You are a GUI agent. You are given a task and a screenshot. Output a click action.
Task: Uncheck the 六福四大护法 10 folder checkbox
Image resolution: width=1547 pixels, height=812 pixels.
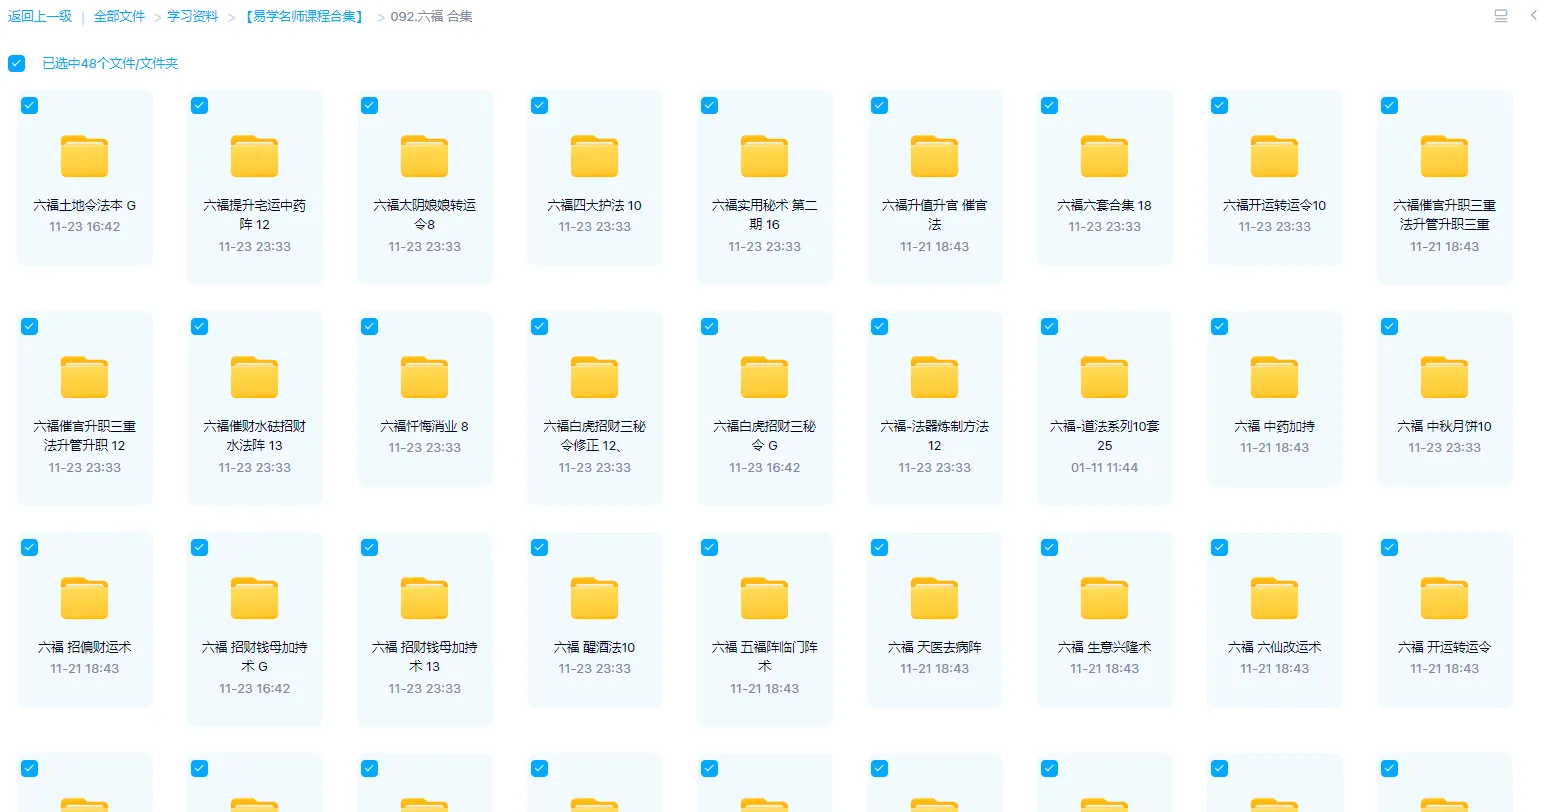[x=540, y=105]
